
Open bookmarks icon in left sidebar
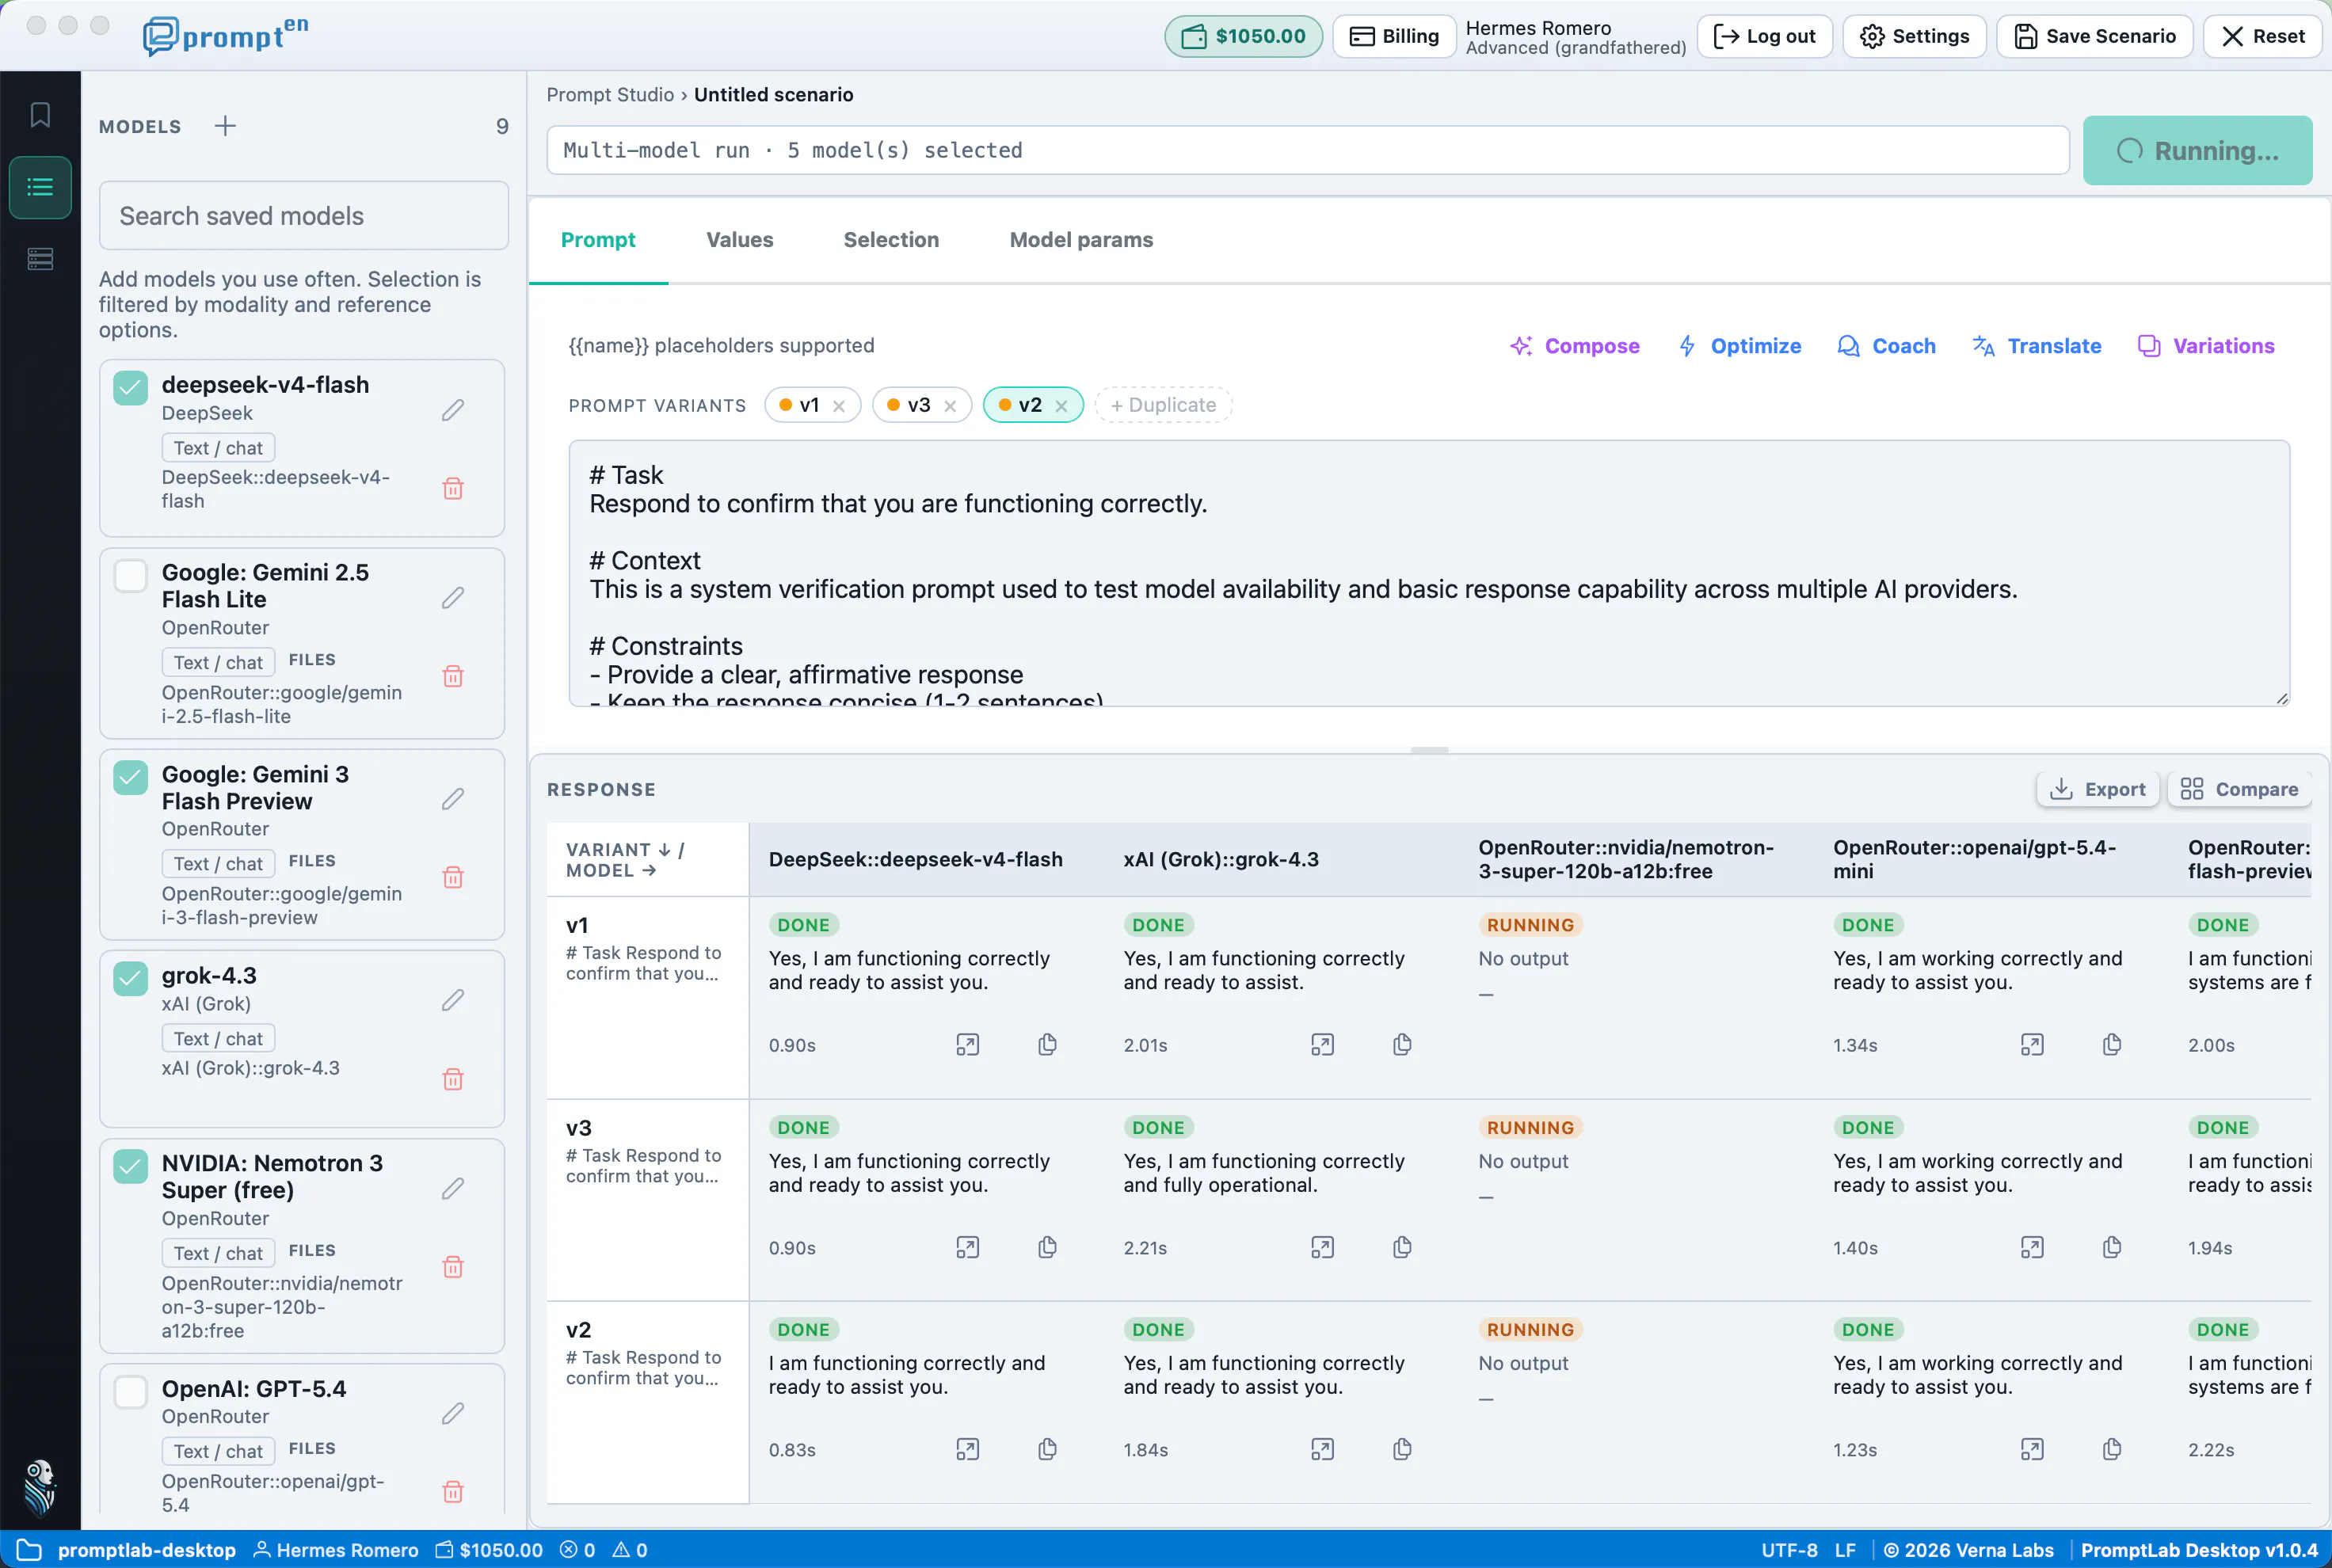(x=40, y=115)
